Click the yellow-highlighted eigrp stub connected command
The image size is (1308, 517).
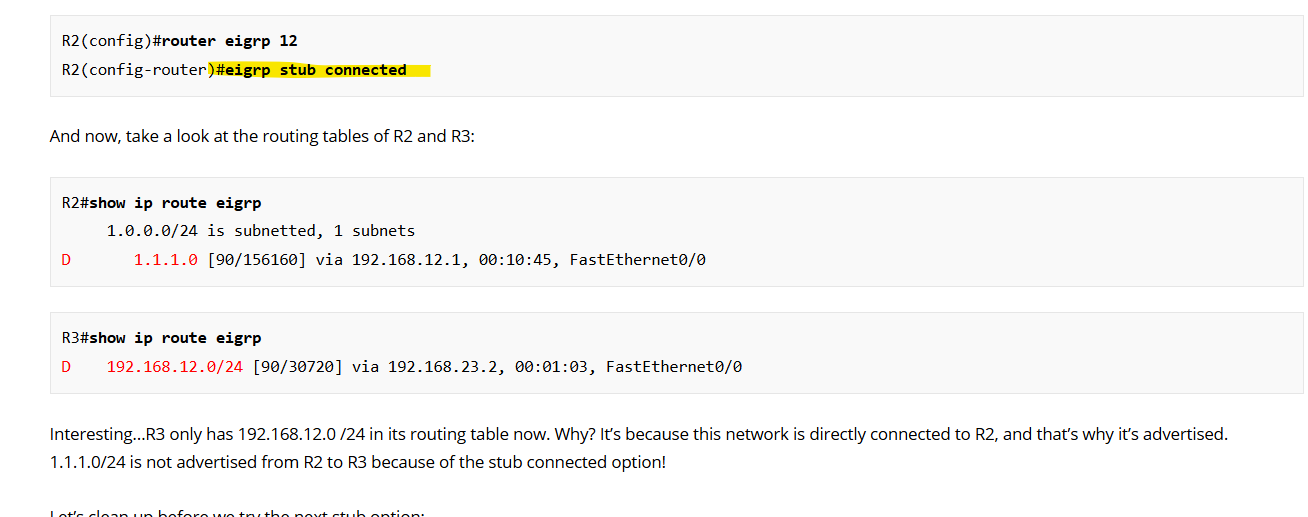(x=319, y=70)
